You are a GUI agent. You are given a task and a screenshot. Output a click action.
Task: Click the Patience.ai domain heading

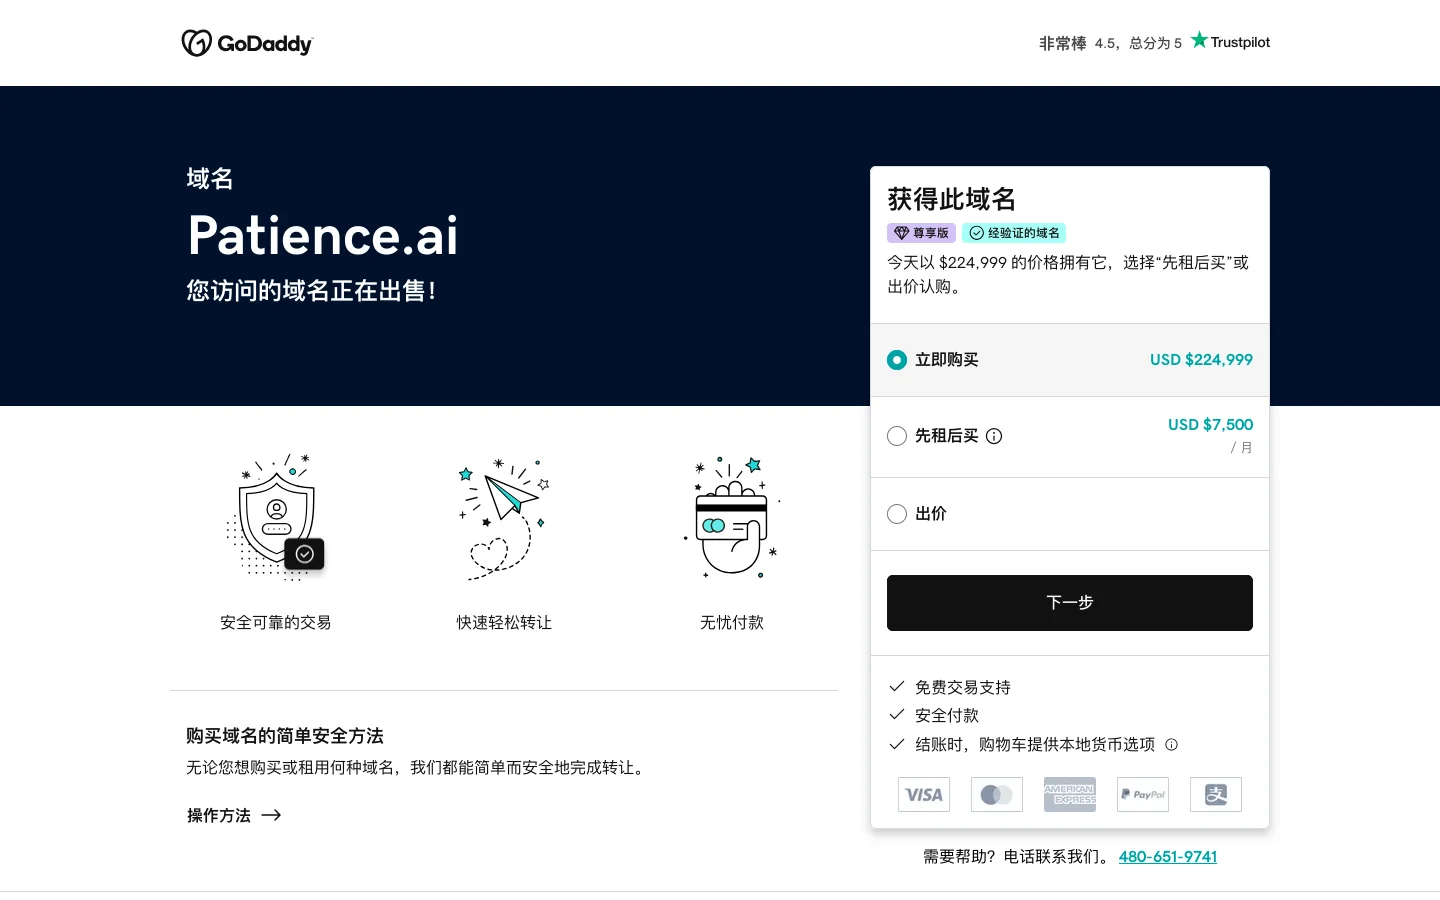(323, 236)
